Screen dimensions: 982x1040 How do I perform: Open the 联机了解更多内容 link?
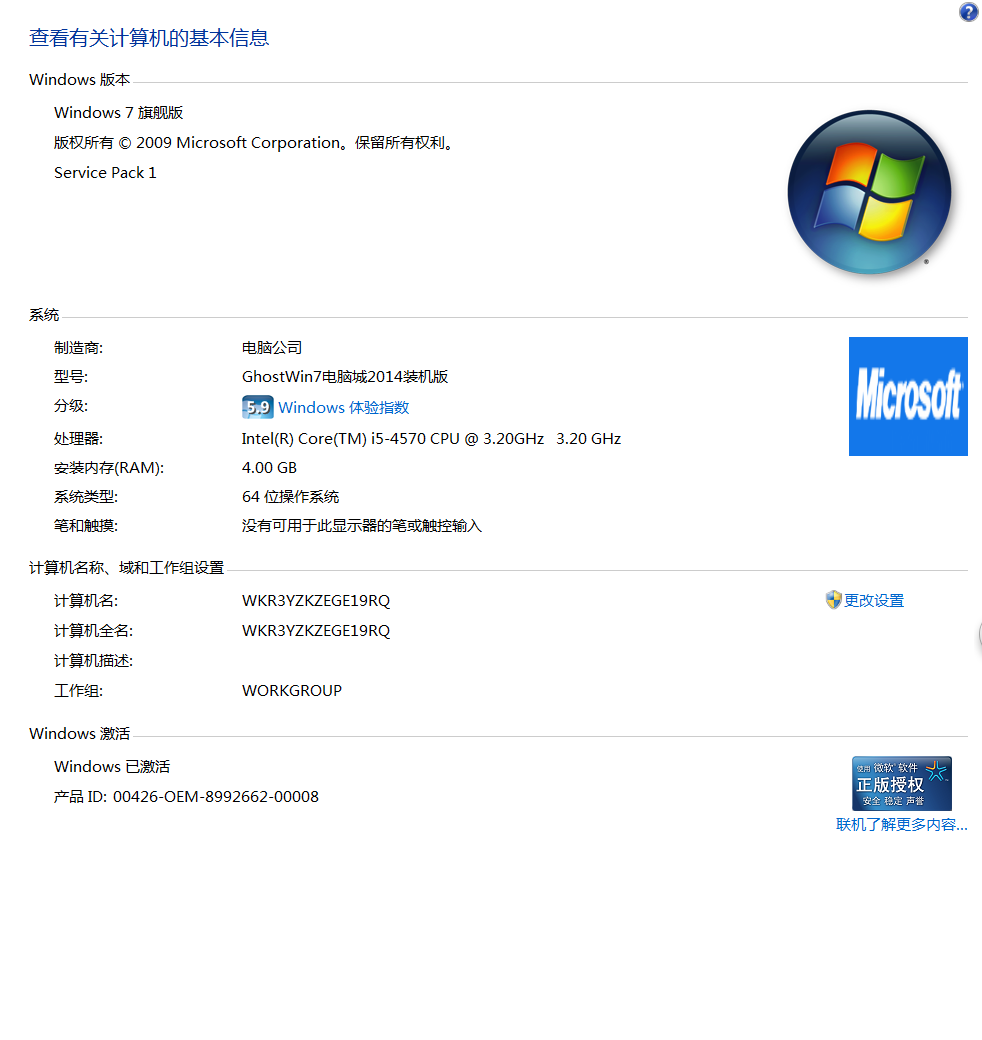902,824
